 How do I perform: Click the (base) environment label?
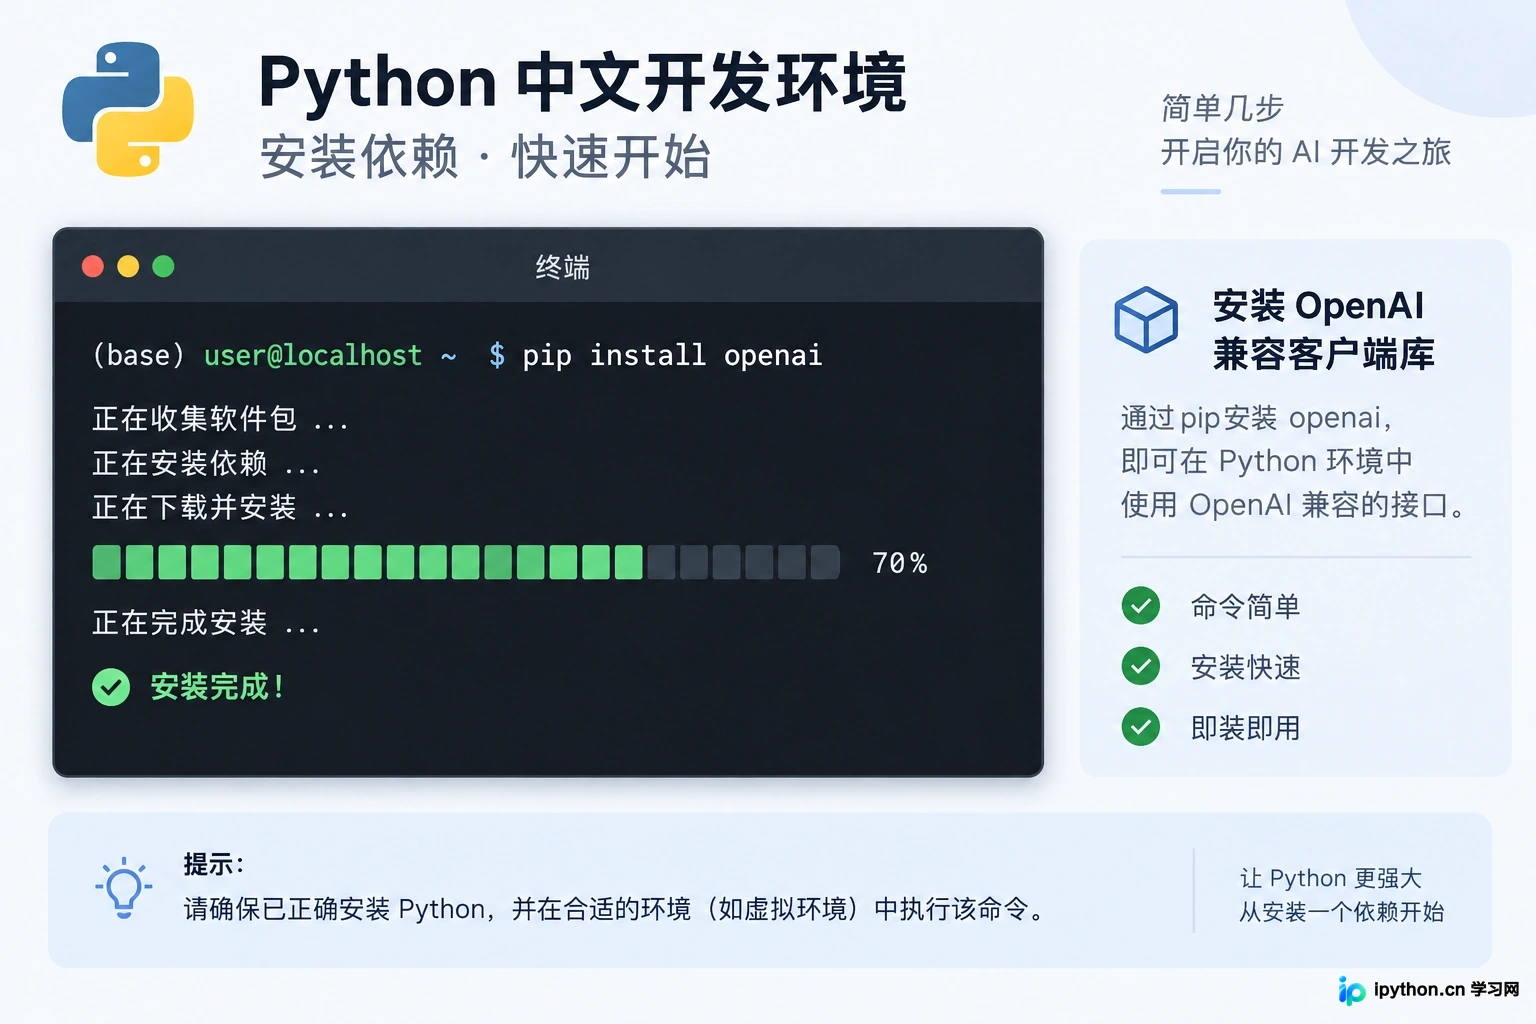(x=139, y=355)
